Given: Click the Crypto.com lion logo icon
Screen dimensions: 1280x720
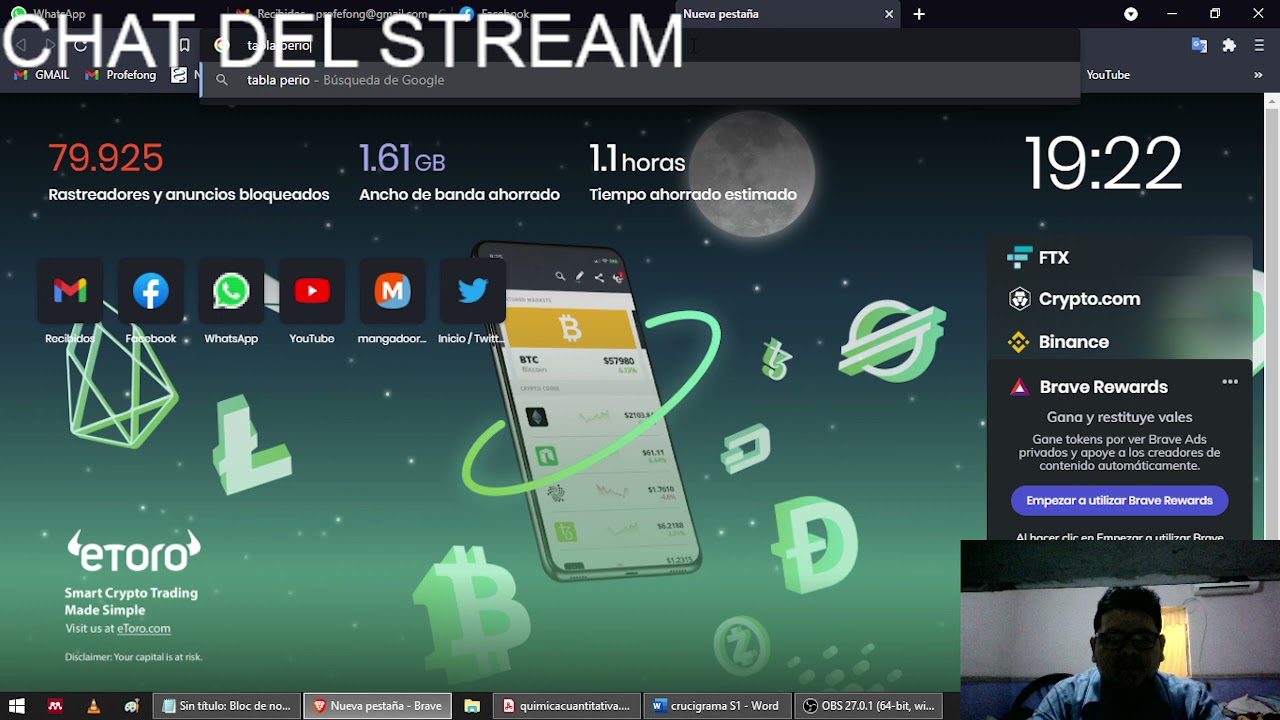Looking at the screenshot, I should 1019,299.
